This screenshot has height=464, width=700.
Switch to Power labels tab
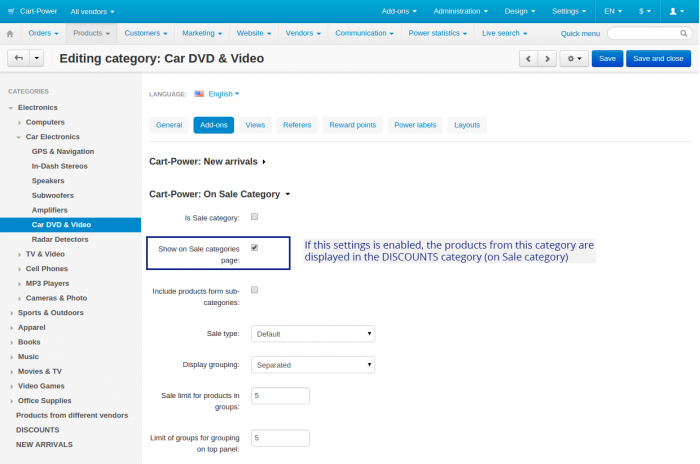[415, 125]
